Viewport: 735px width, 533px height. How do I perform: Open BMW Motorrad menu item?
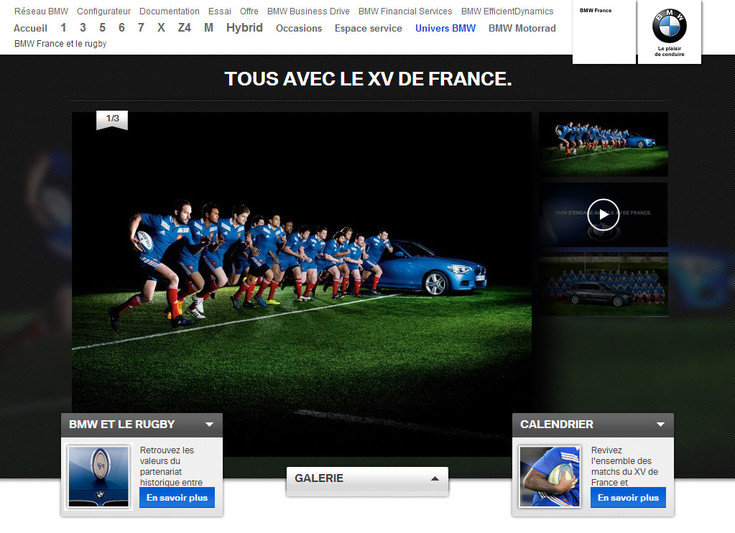coord(522,28)
